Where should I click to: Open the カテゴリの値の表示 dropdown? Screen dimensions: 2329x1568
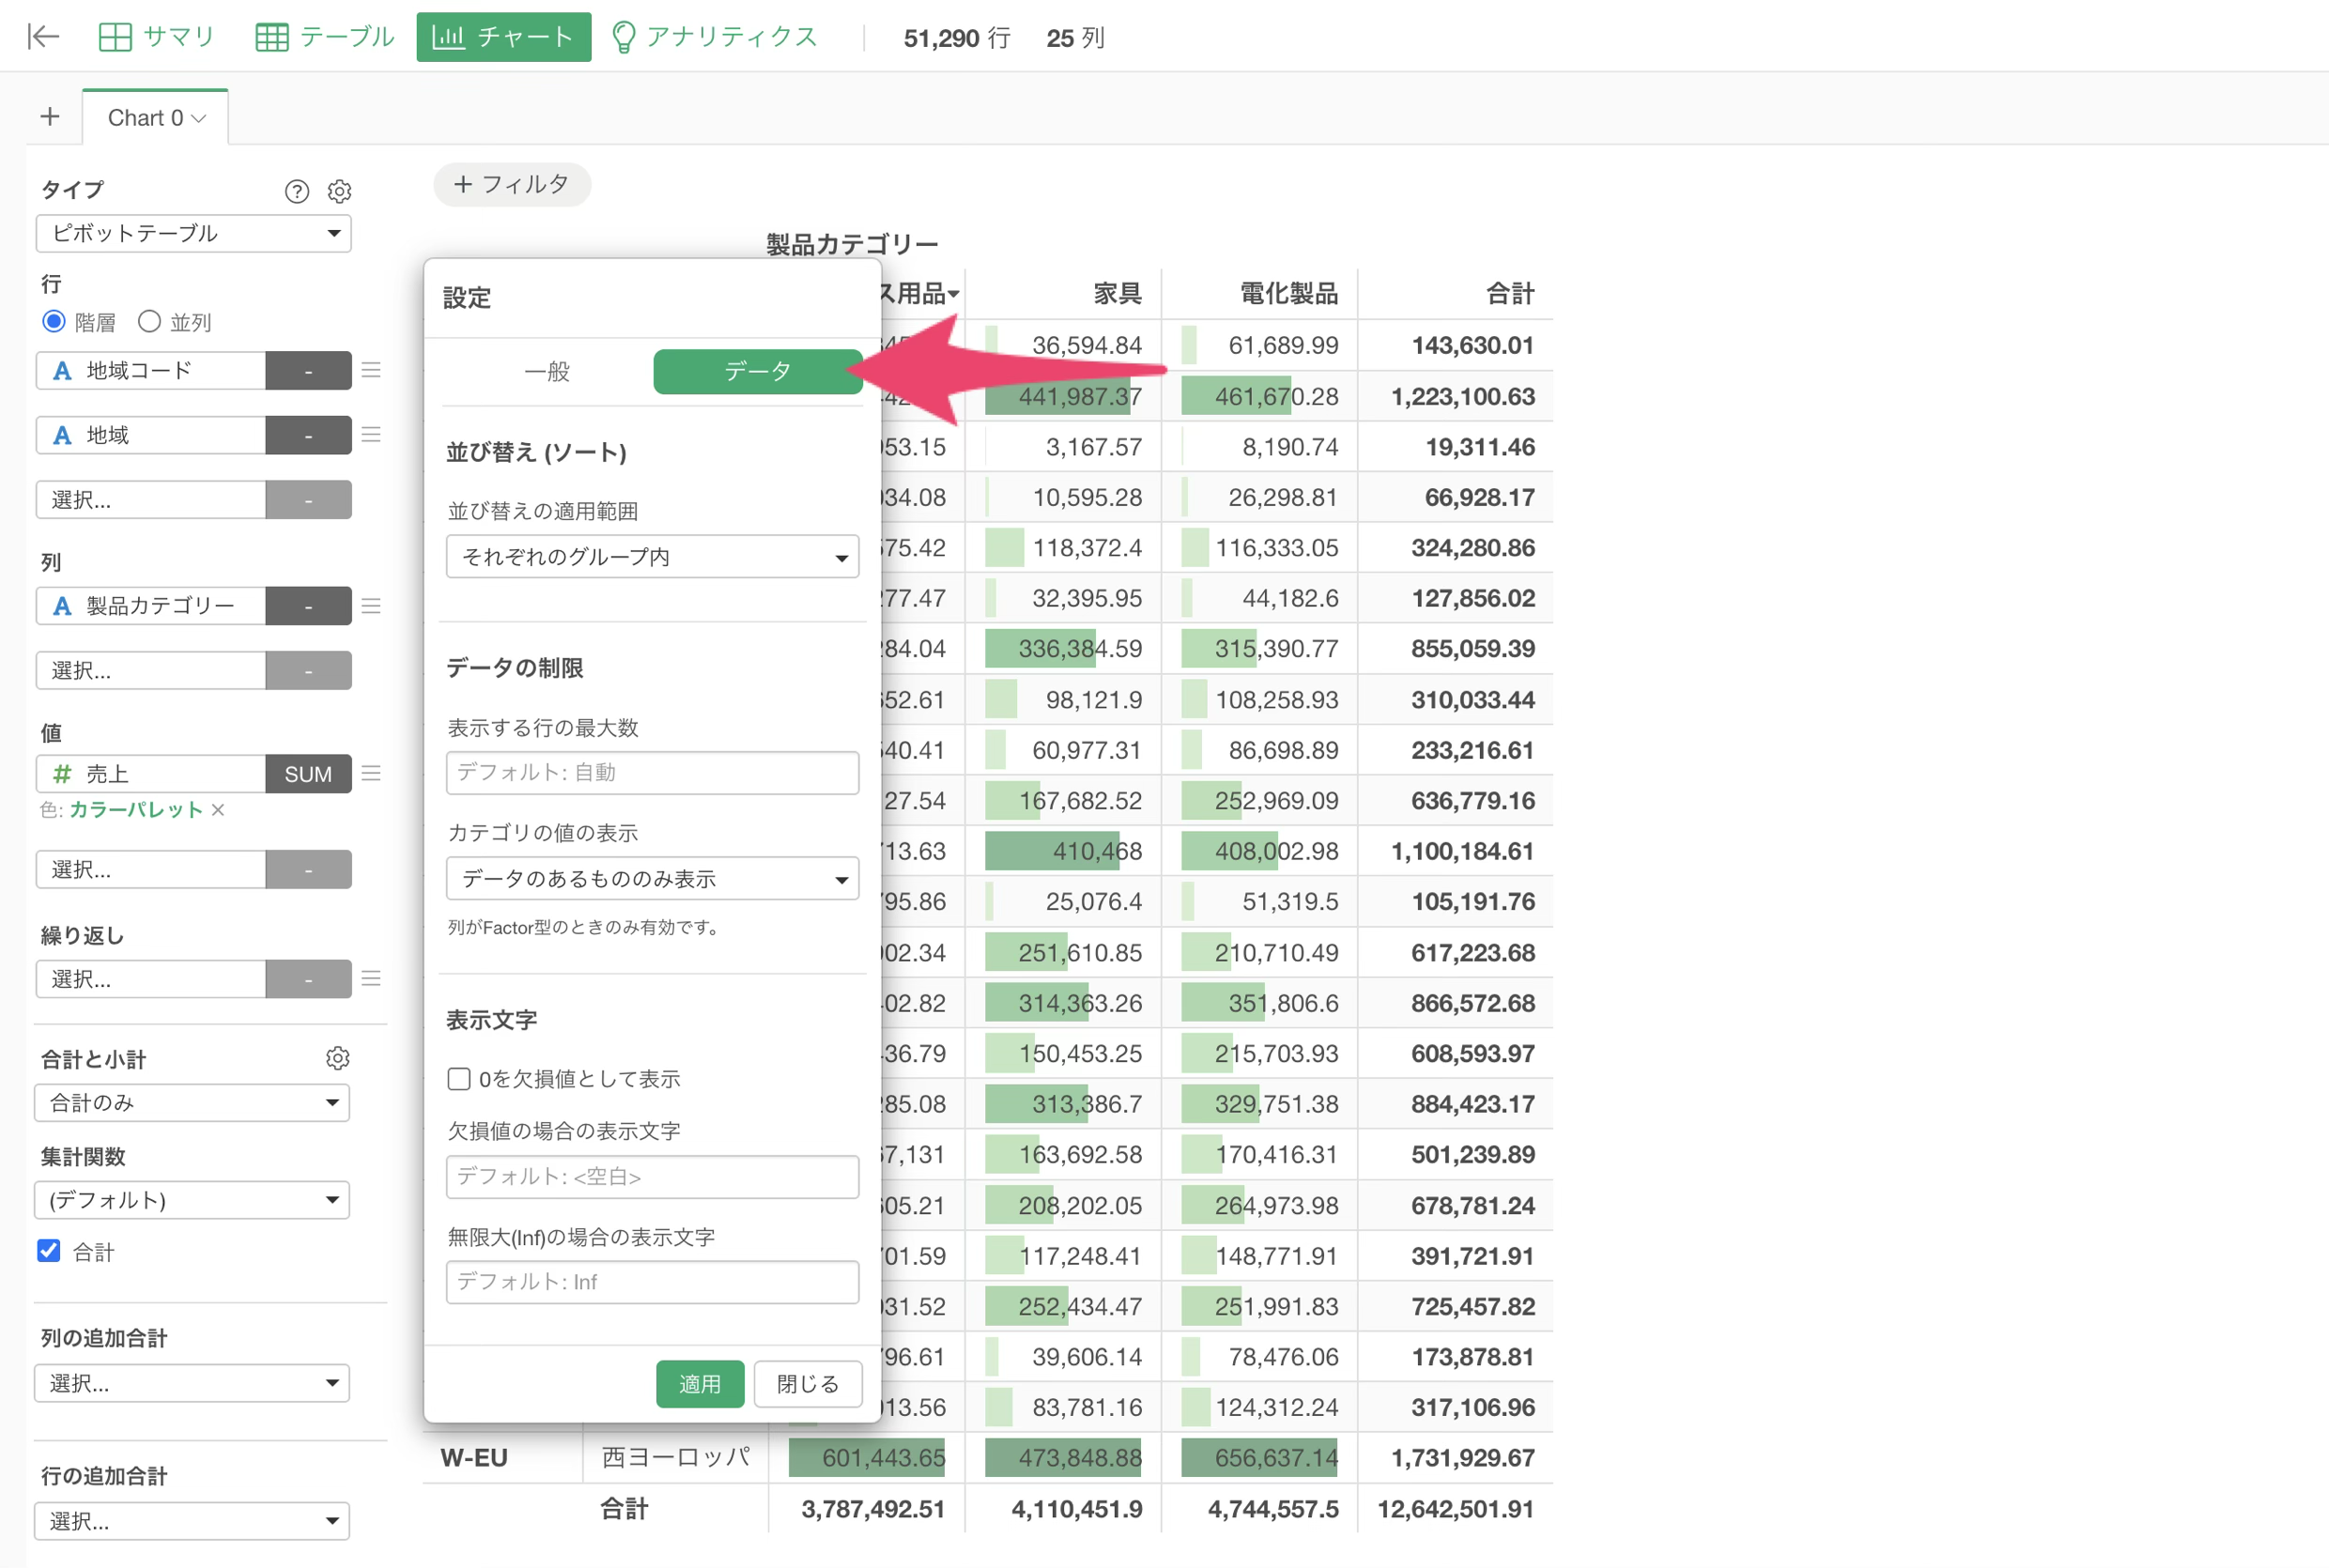(x=653, y=879)
